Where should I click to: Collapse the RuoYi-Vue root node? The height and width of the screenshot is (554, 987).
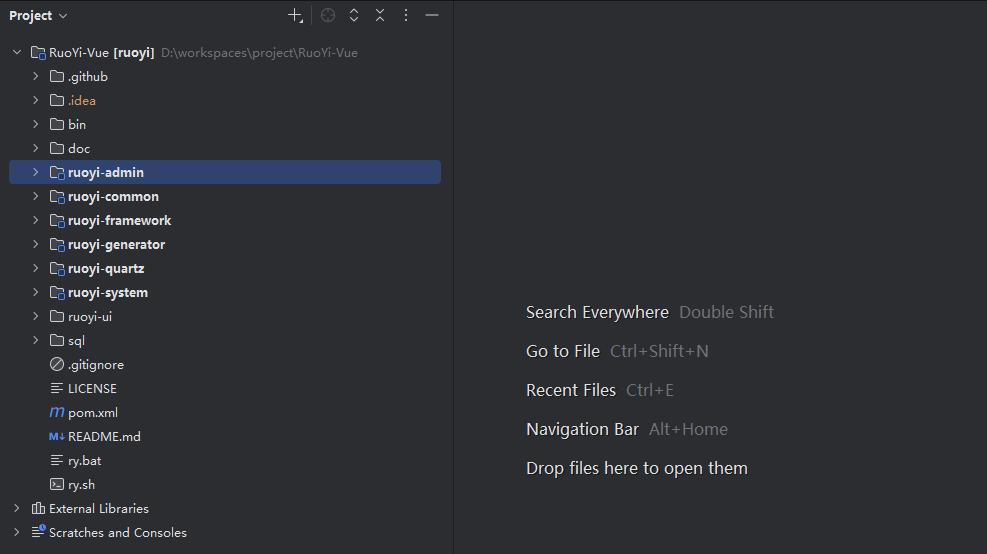tap(16, 52)
